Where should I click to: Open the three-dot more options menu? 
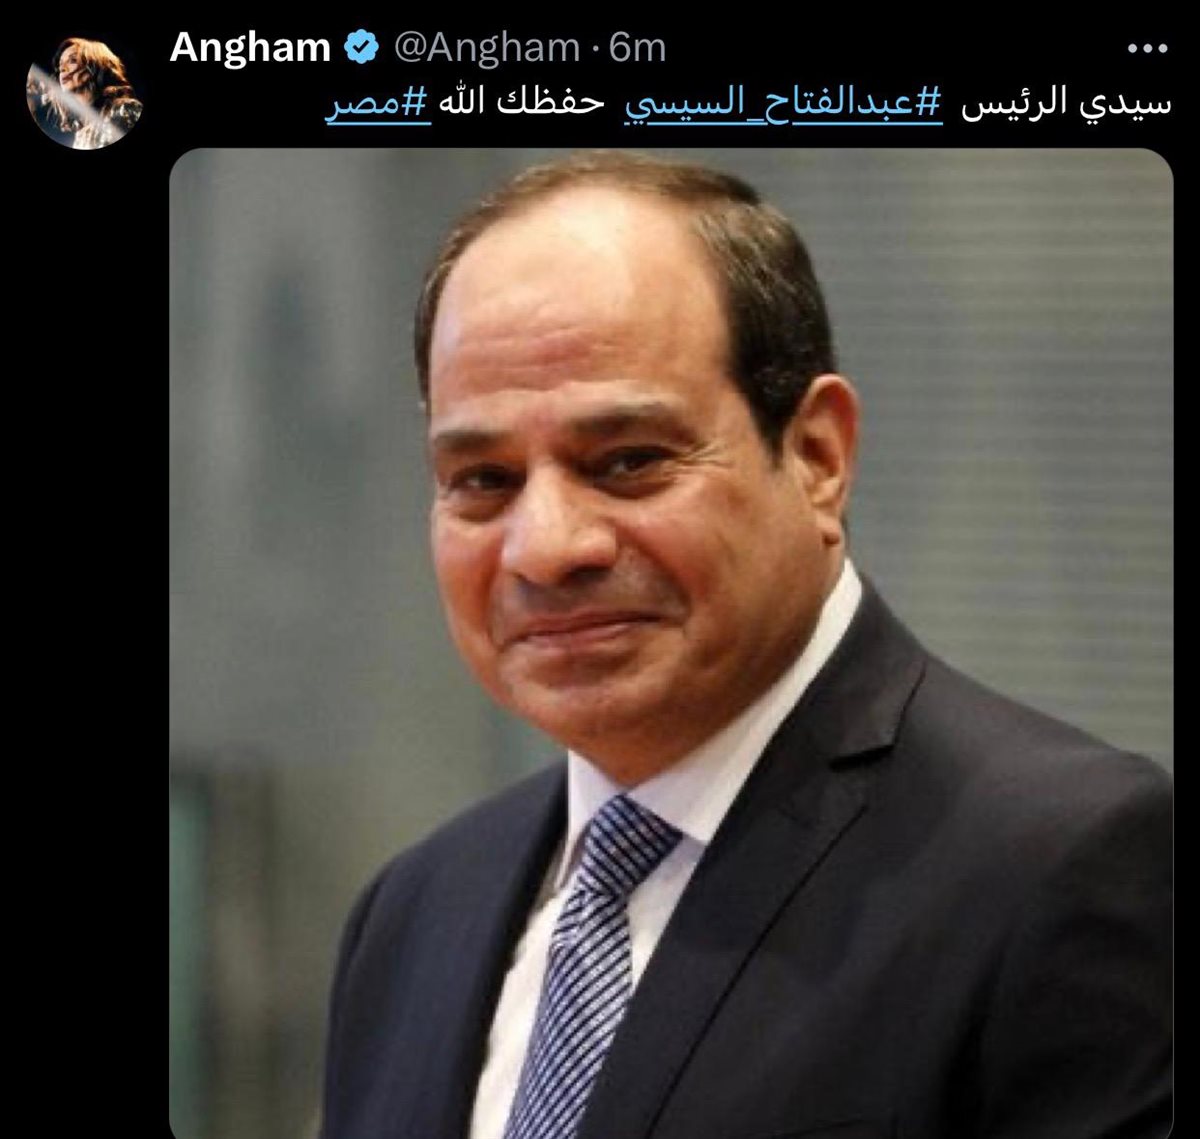pos(1147,48)
